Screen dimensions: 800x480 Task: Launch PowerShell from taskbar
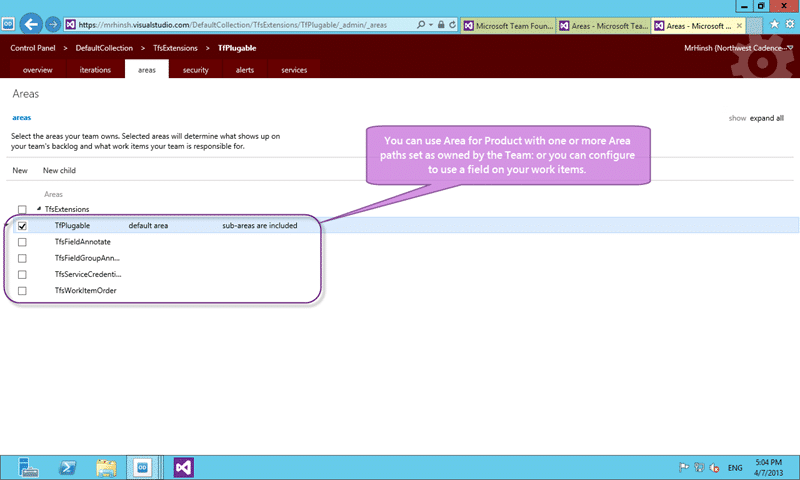point(68,467)
